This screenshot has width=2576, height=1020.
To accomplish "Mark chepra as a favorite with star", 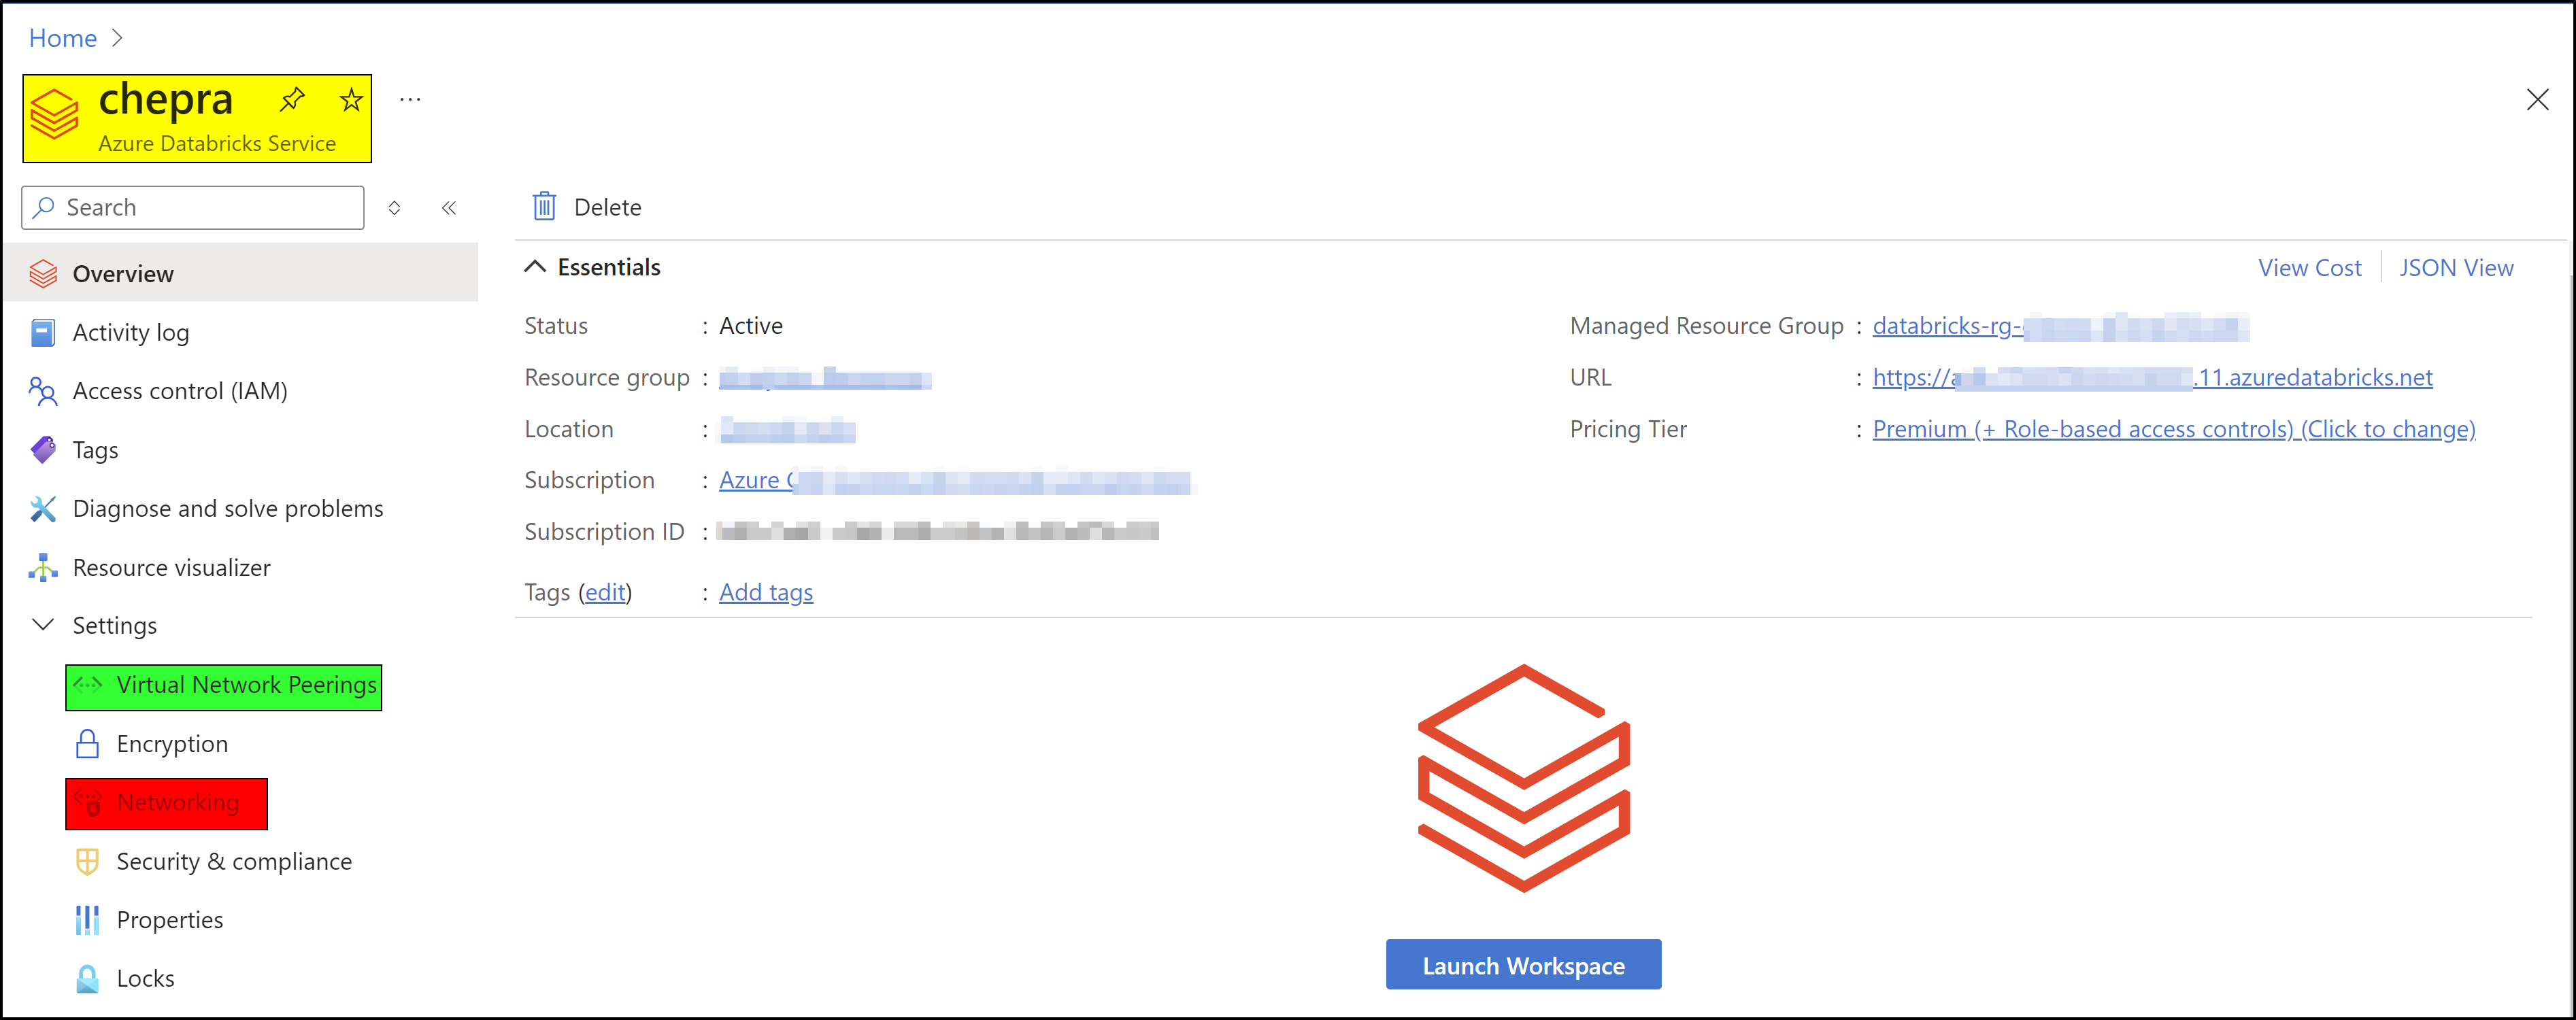I will point(350,99).
